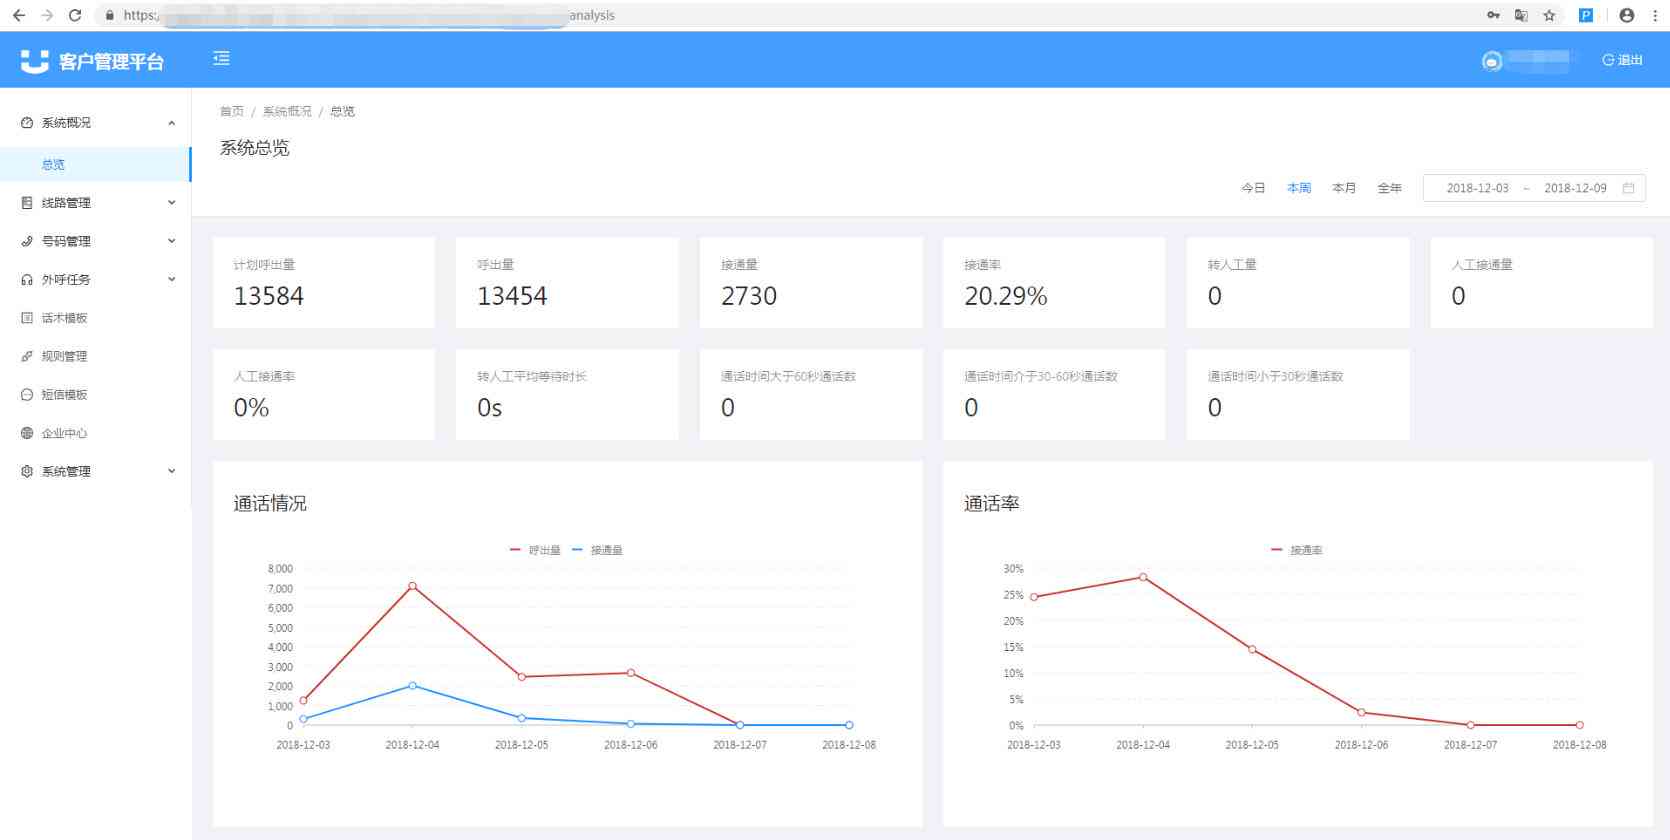Image resolution: width=1670 pixels, height=840 pixels.
Task: Switch the time range to 本月
Action: [1344, 188]
